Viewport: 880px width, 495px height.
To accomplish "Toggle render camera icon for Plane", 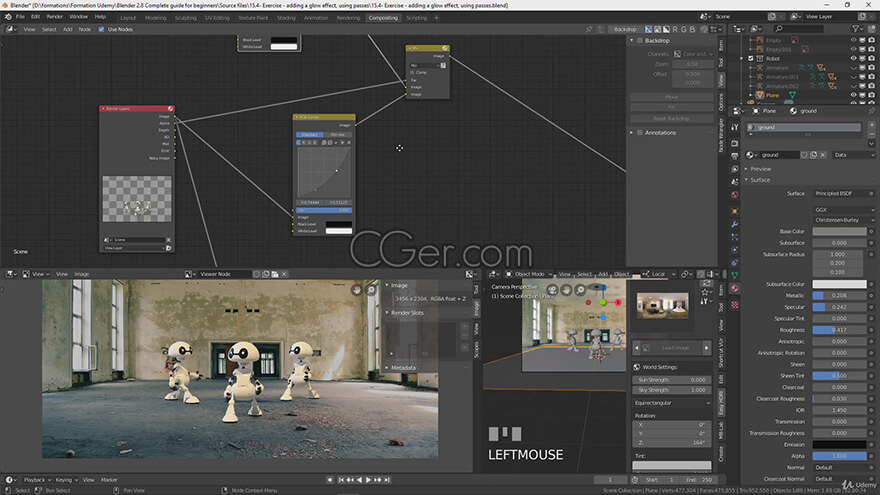I will click(871, 95).
